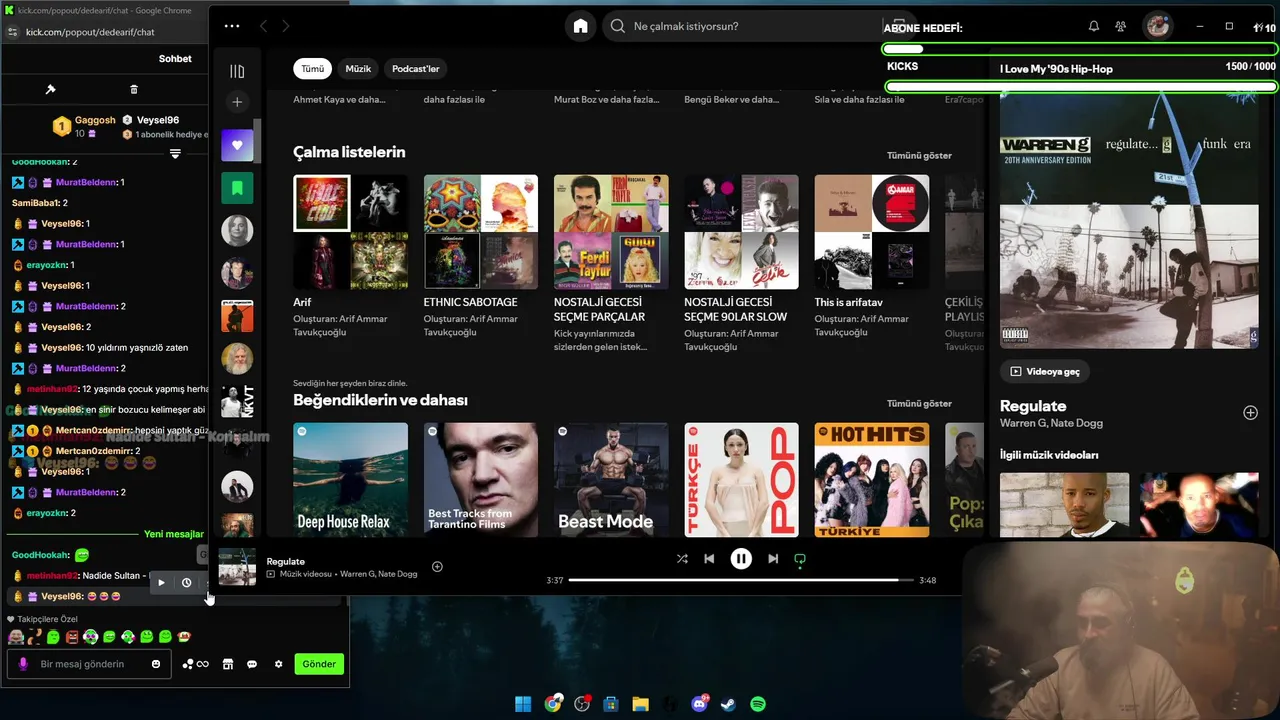Screen dimensions: 1280x720
Task: Open the Kick chat shop icon
Action: click(227, 664)
